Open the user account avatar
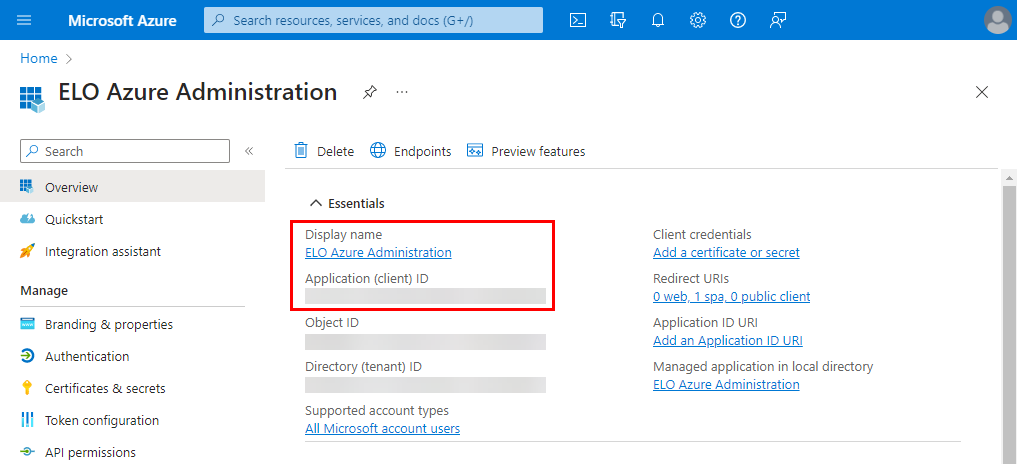The image size is (1017, 464). (997, 20)
